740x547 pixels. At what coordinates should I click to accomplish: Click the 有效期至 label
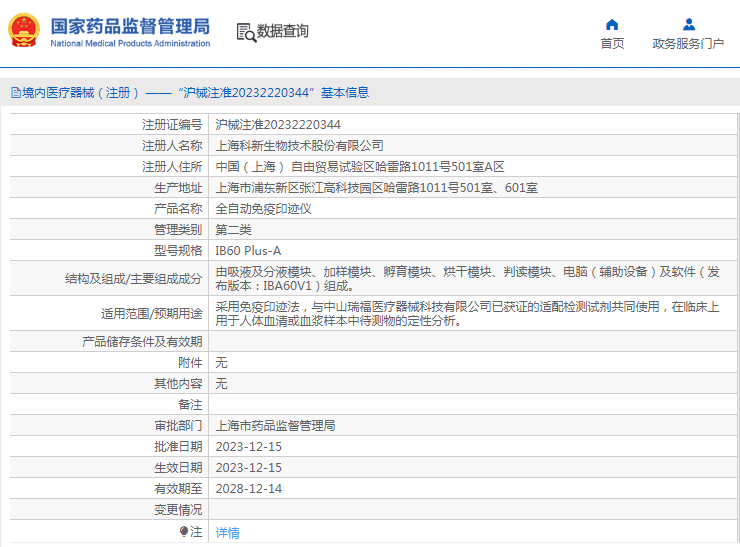[x=178, y=488]
